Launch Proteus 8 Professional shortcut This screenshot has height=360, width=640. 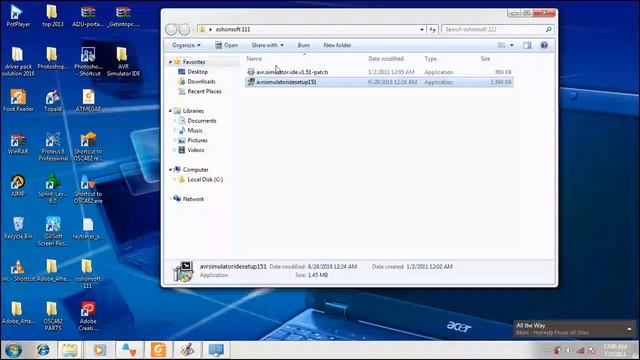click(x=53, y=147)
